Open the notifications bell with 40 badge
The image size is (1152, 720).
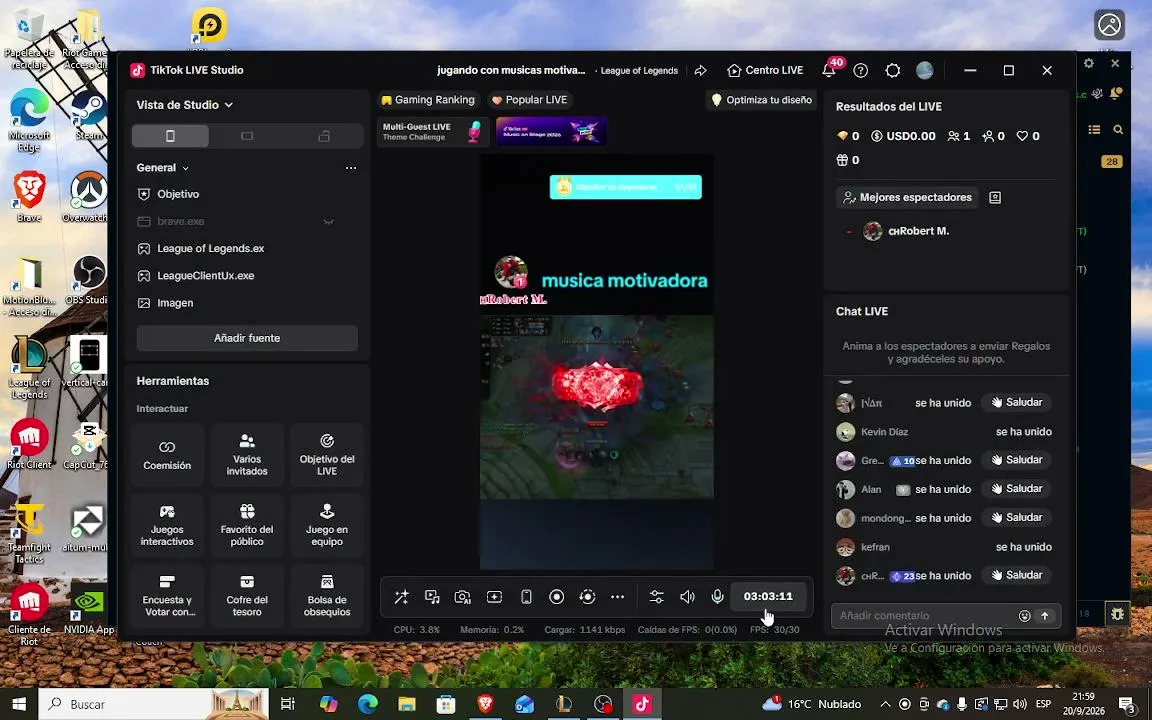click(x=829, y=71)
